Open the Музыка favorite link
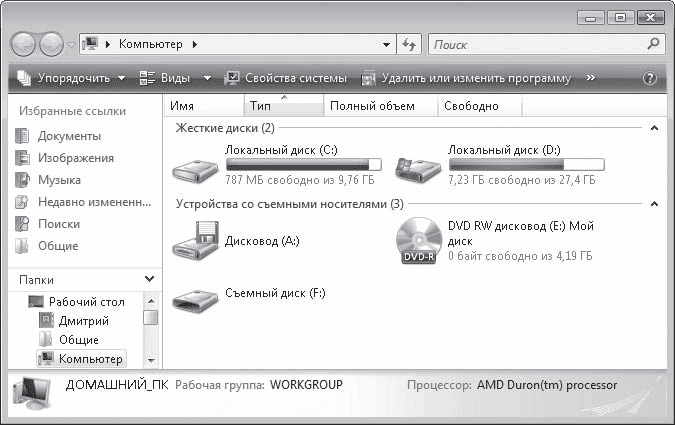 (59, 180)
